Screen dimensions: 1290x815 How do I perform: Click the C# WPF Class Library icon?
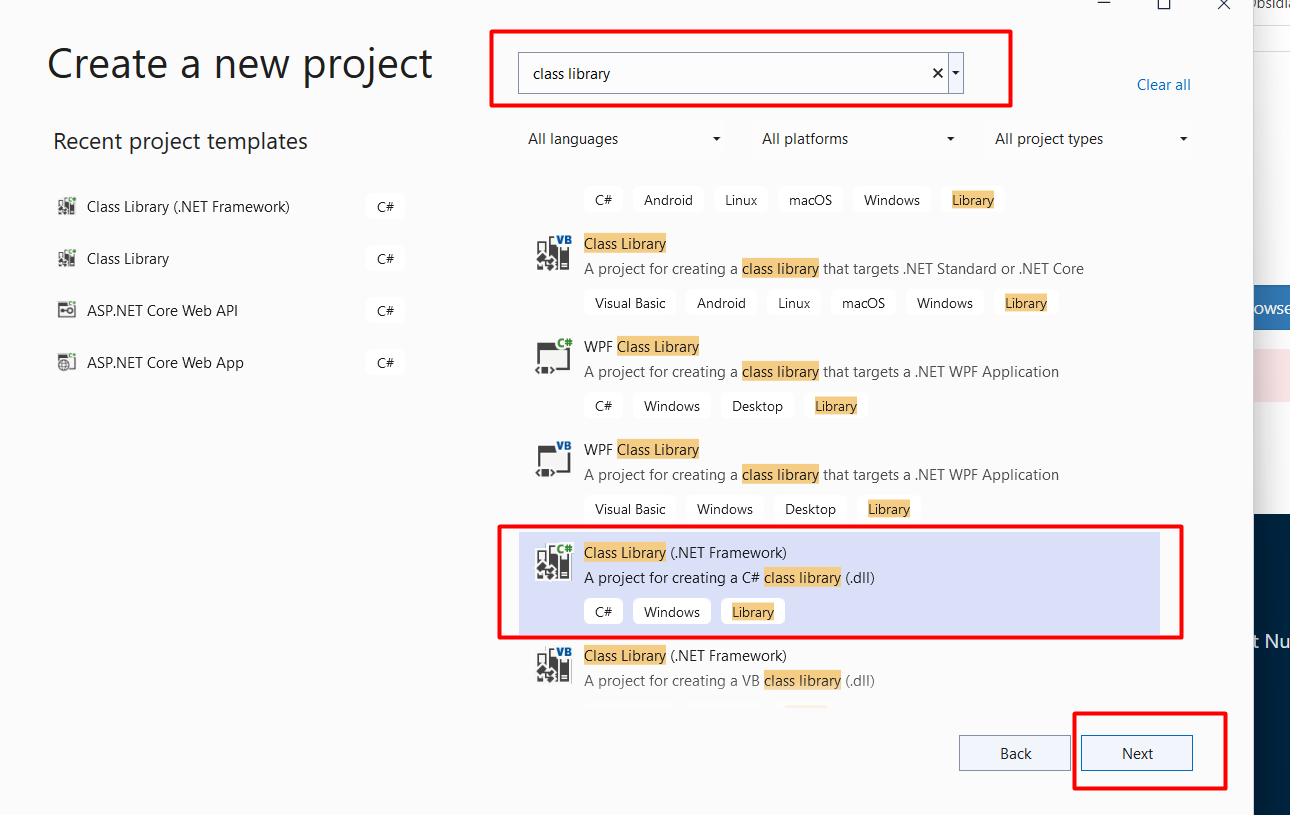click(553, 356)
